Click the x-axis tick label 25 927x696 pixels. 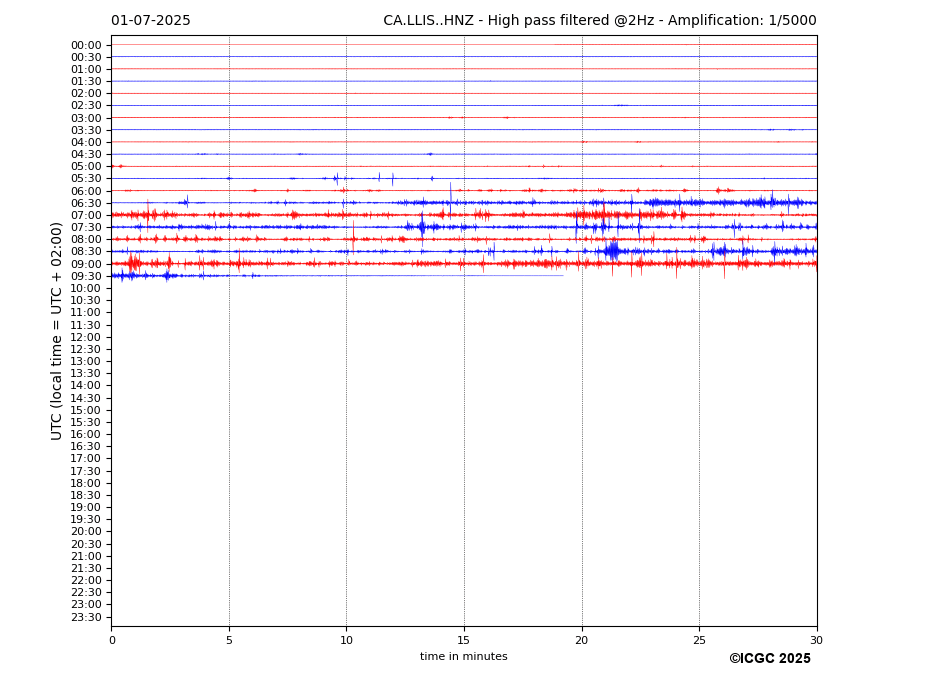[x=699, y=640]
